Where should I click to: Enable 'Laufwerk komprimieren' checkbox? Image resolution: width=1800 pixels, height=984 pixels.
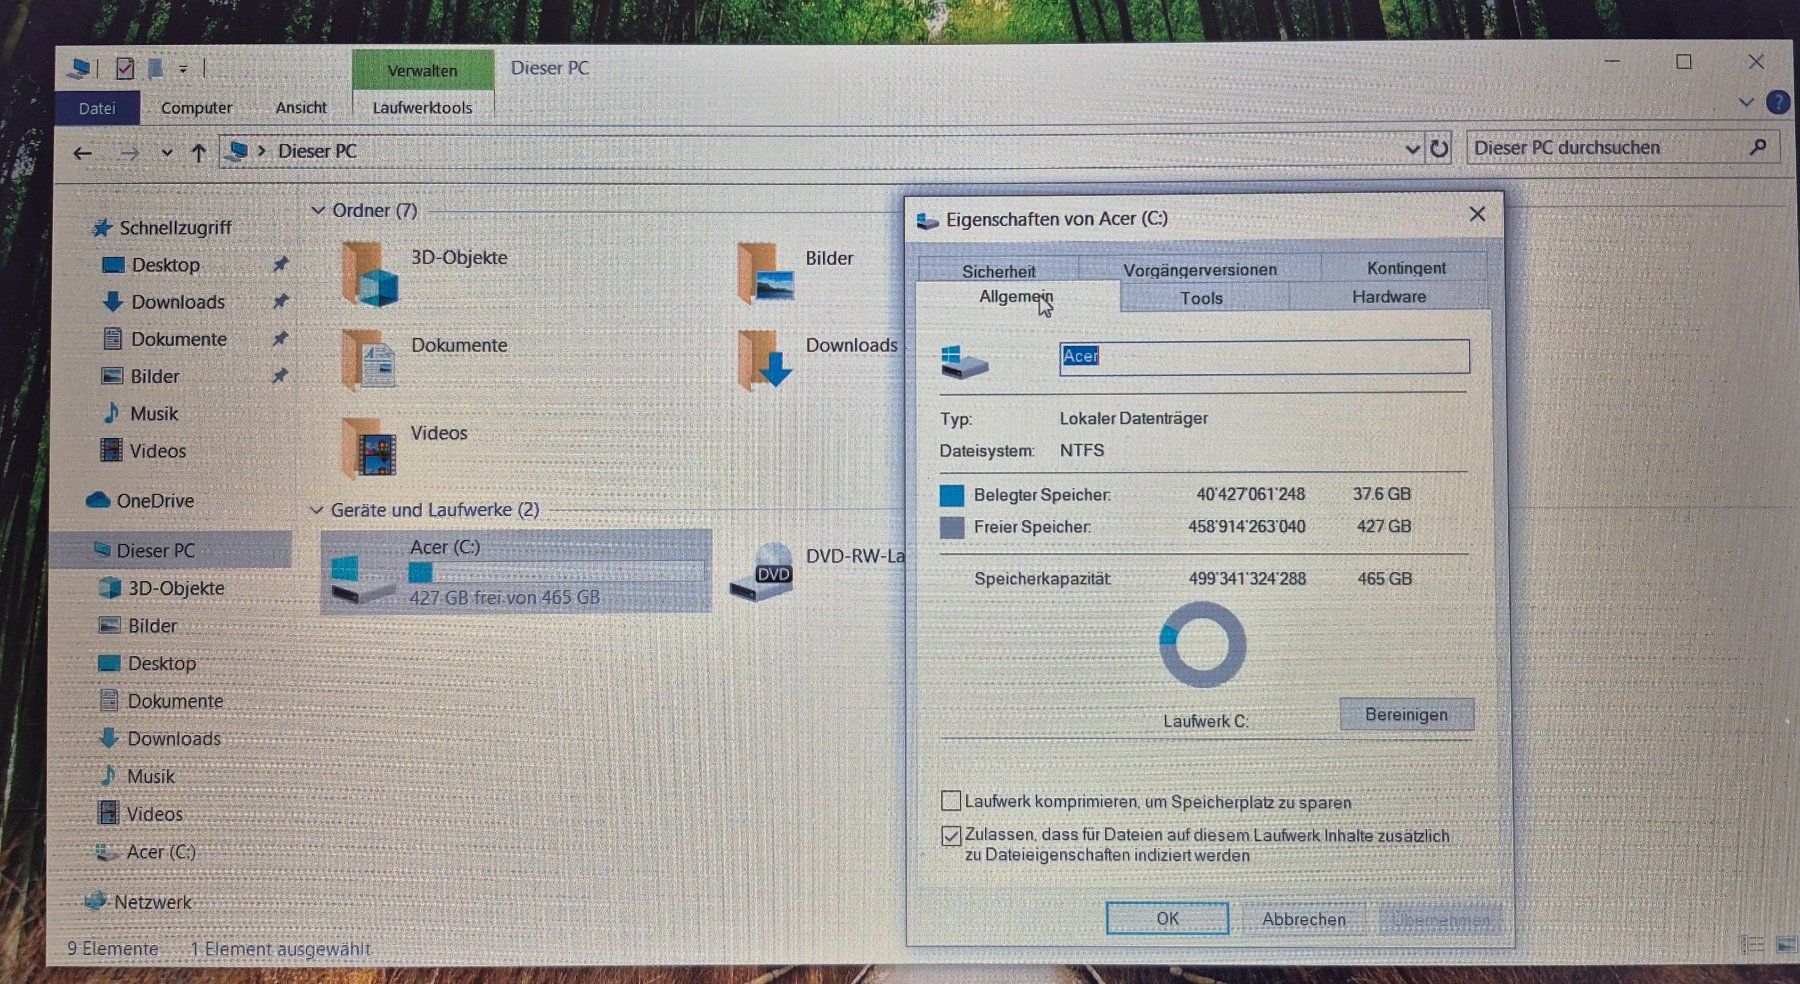point(951,801)
